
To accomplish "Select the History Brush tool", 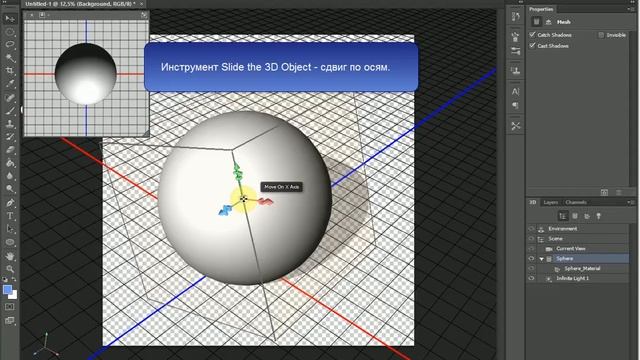I will (10, 136).
